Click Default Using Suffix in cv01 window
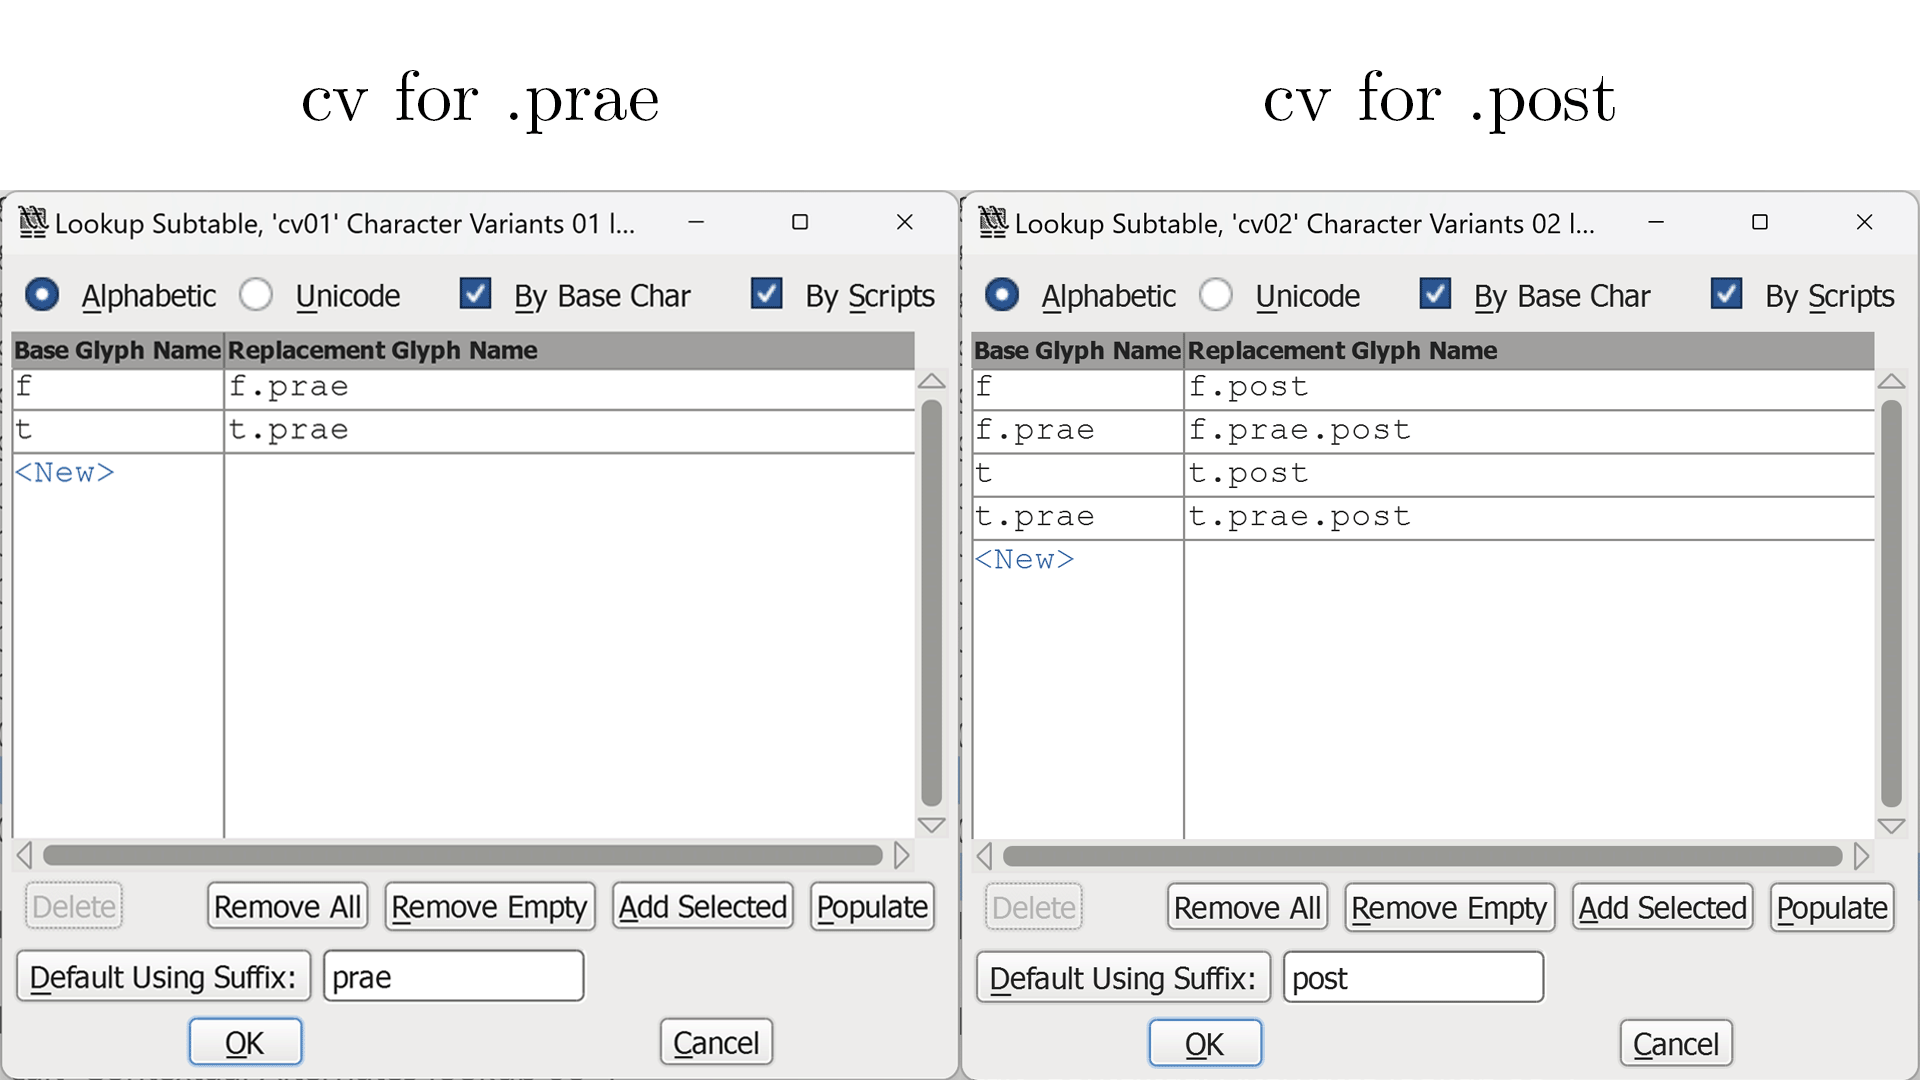The width and height of the screenshot is (1920, 1080). (x=163, y=977)
